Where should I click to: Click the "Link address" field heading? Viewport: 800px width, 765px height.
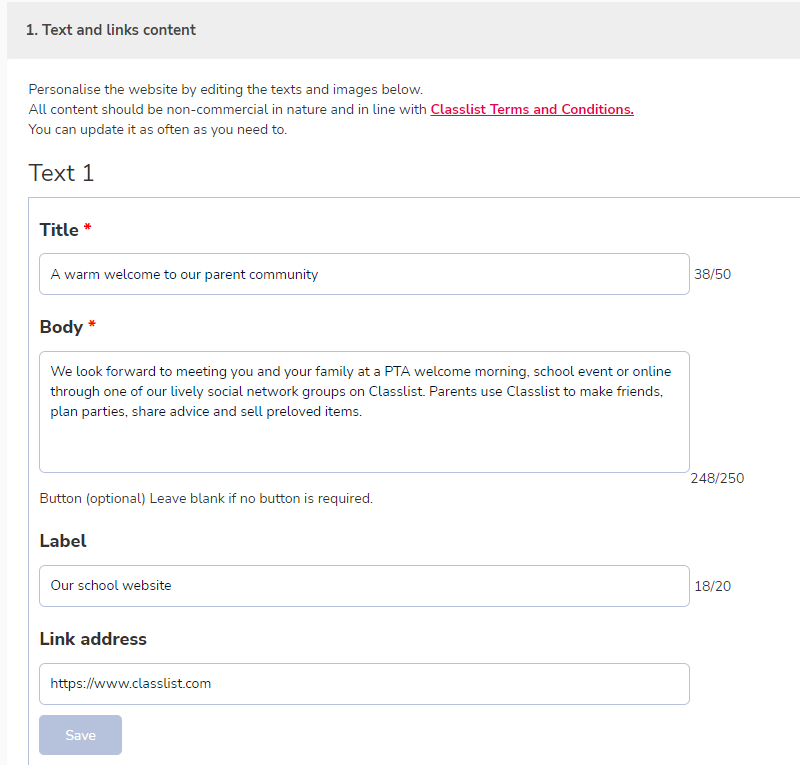tap(93, 639)
